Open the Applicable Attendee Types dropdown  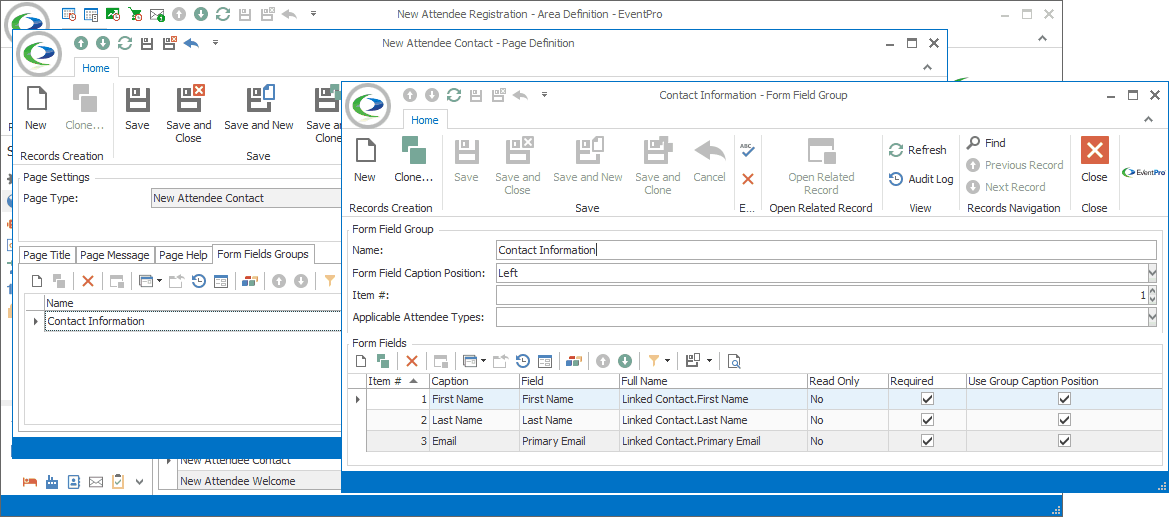[1152, 318]
